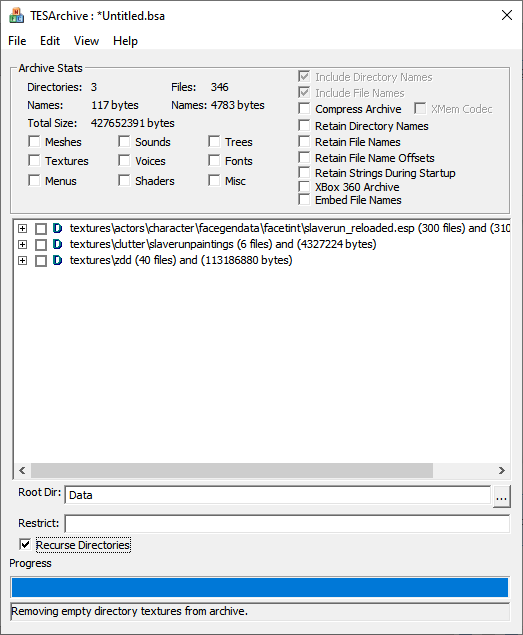Image resolution: width=523 pixels, height=635 pixels.
Task: Click the Root Dir input field
Action: [278, 495]
